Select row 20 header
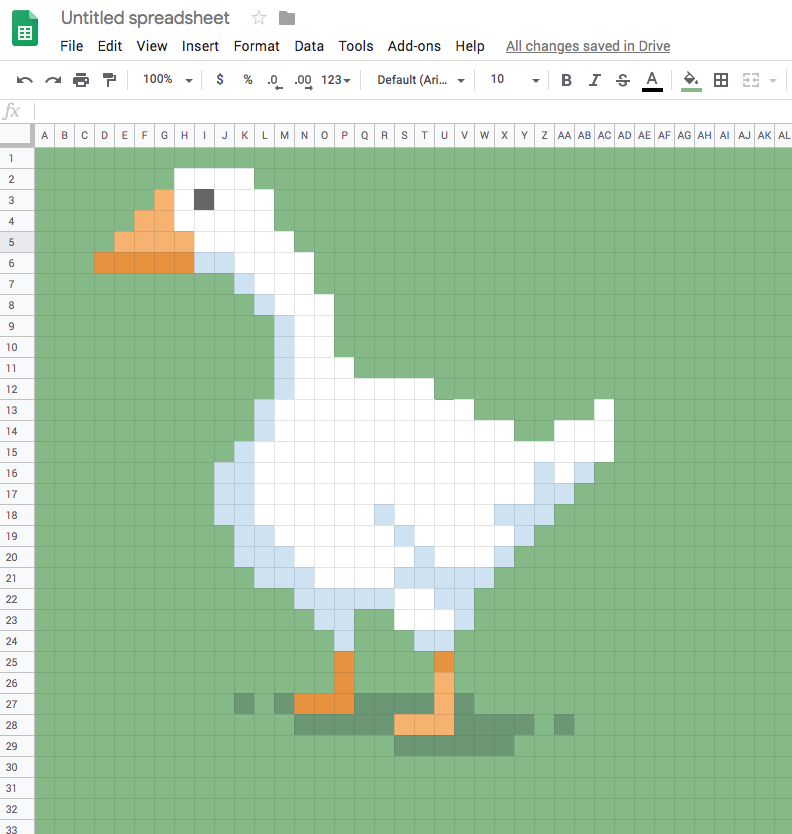Image resolution: width=792 pixels, height=834 pixels. (17, 557)
